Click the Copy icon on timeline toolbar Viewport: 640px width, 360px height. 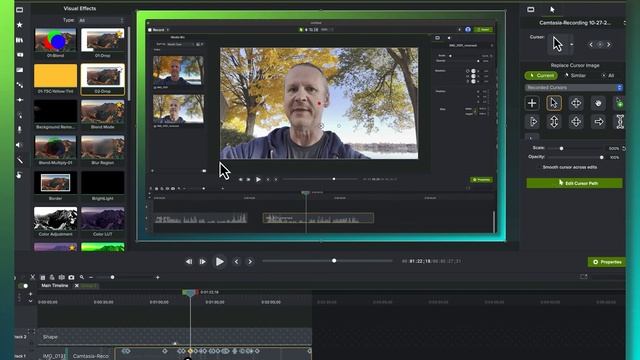[42, 277]
